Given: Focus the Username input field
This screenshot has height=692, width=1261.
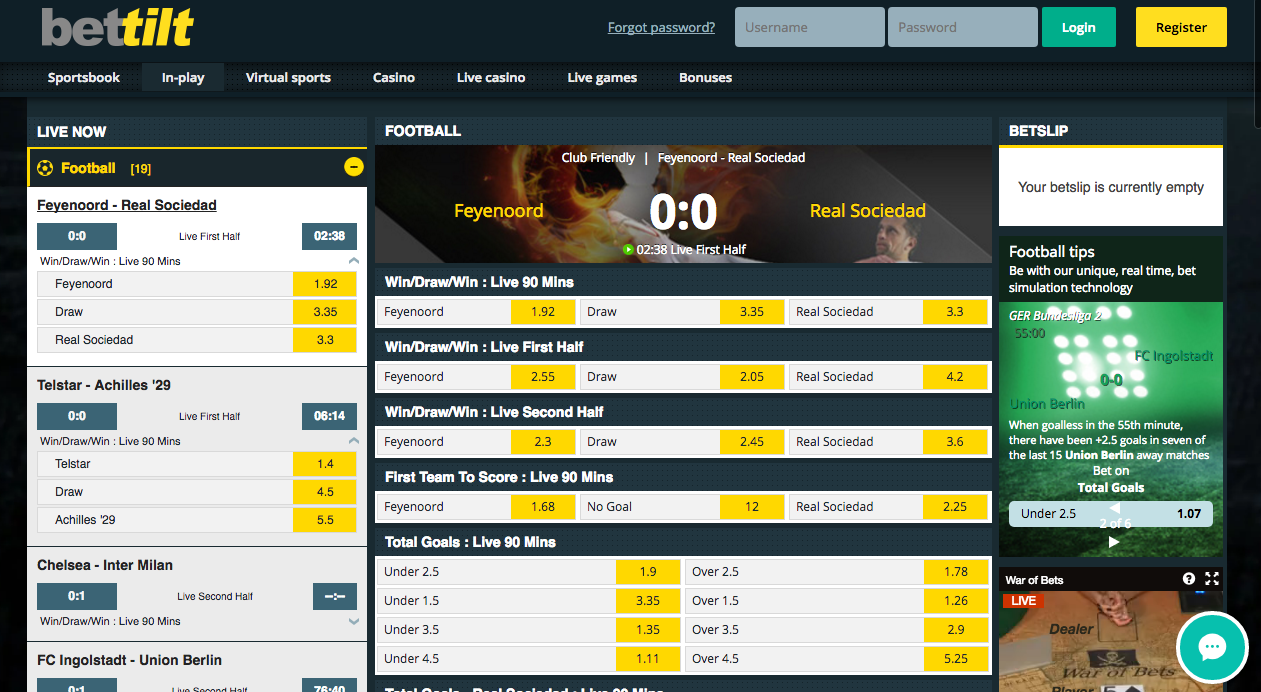Looking at the screenshot, I should pos(809,27).
